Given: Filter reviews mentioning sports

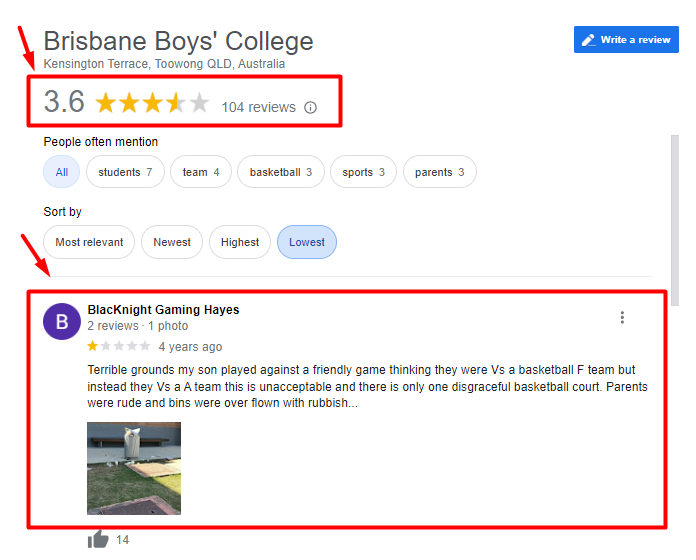Looking at the screenshot, I should tap(363, 172).
